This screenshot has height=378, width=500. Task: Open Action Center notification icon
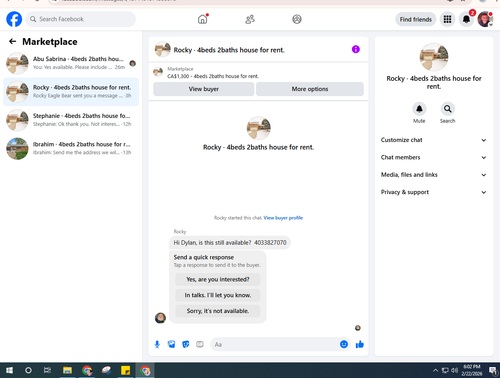pos(493,370)
